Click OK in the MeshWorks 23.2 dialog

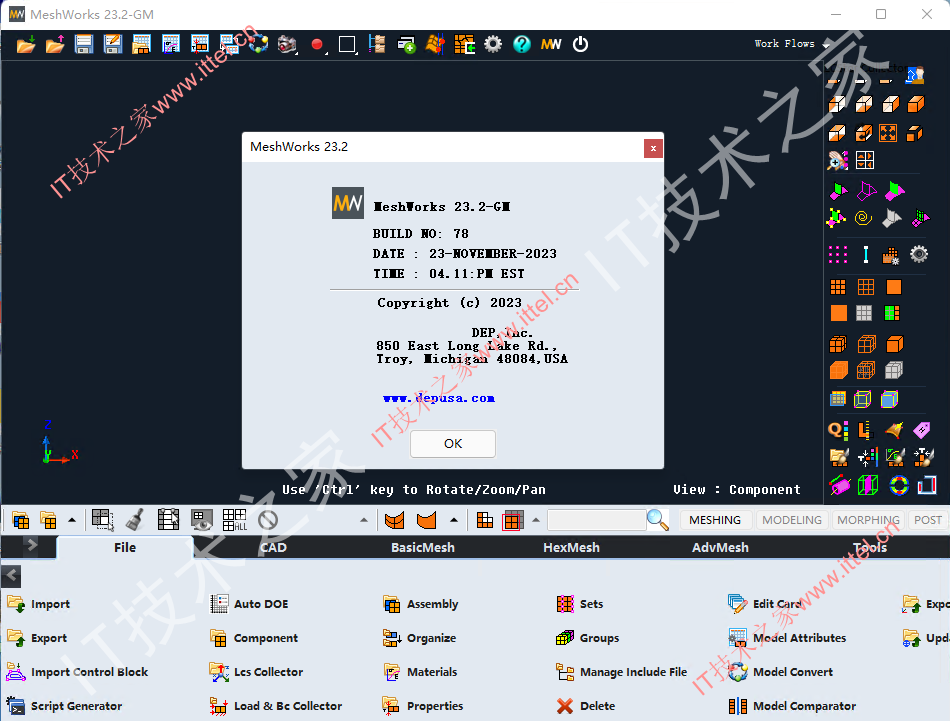pyautogui.click(x=453, y=444)
